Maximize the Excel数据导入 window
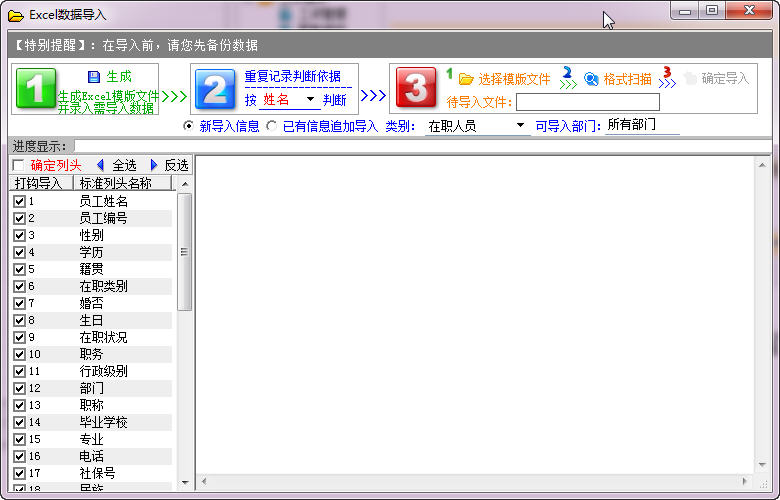Viewport: 780px width, 500px height. point(712,11)
